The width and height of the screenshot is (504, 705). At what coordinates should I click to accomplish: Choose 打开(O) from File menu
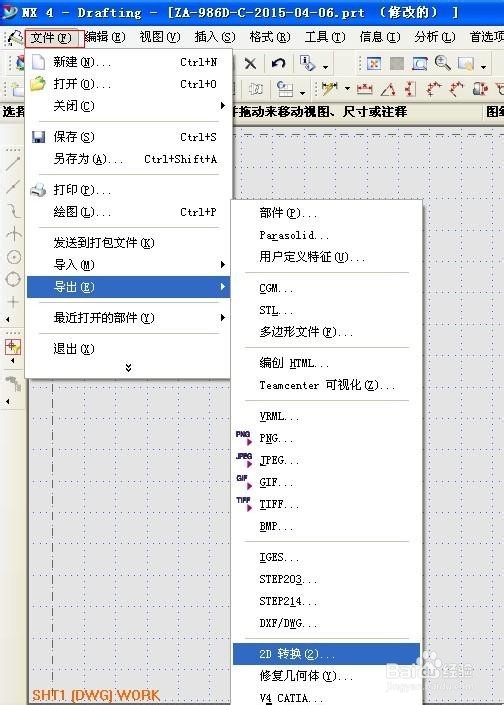tap(129, 84)
